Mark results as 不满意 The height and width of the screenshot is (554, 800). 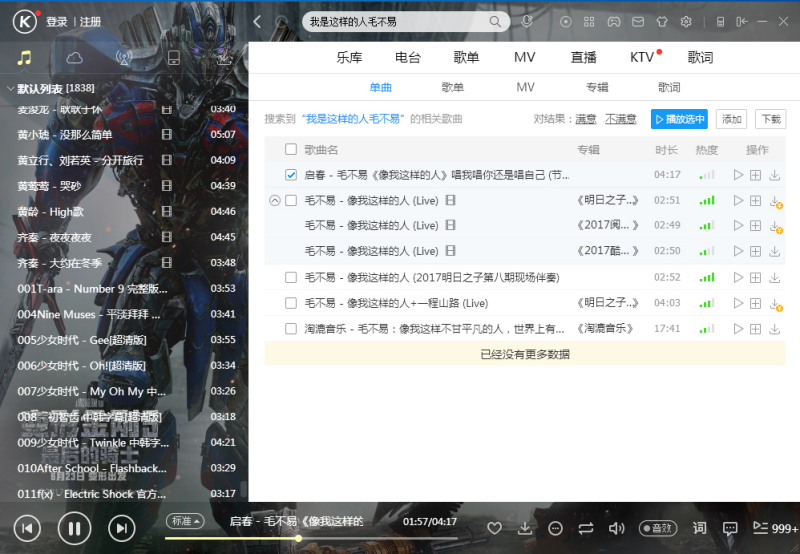620,119
